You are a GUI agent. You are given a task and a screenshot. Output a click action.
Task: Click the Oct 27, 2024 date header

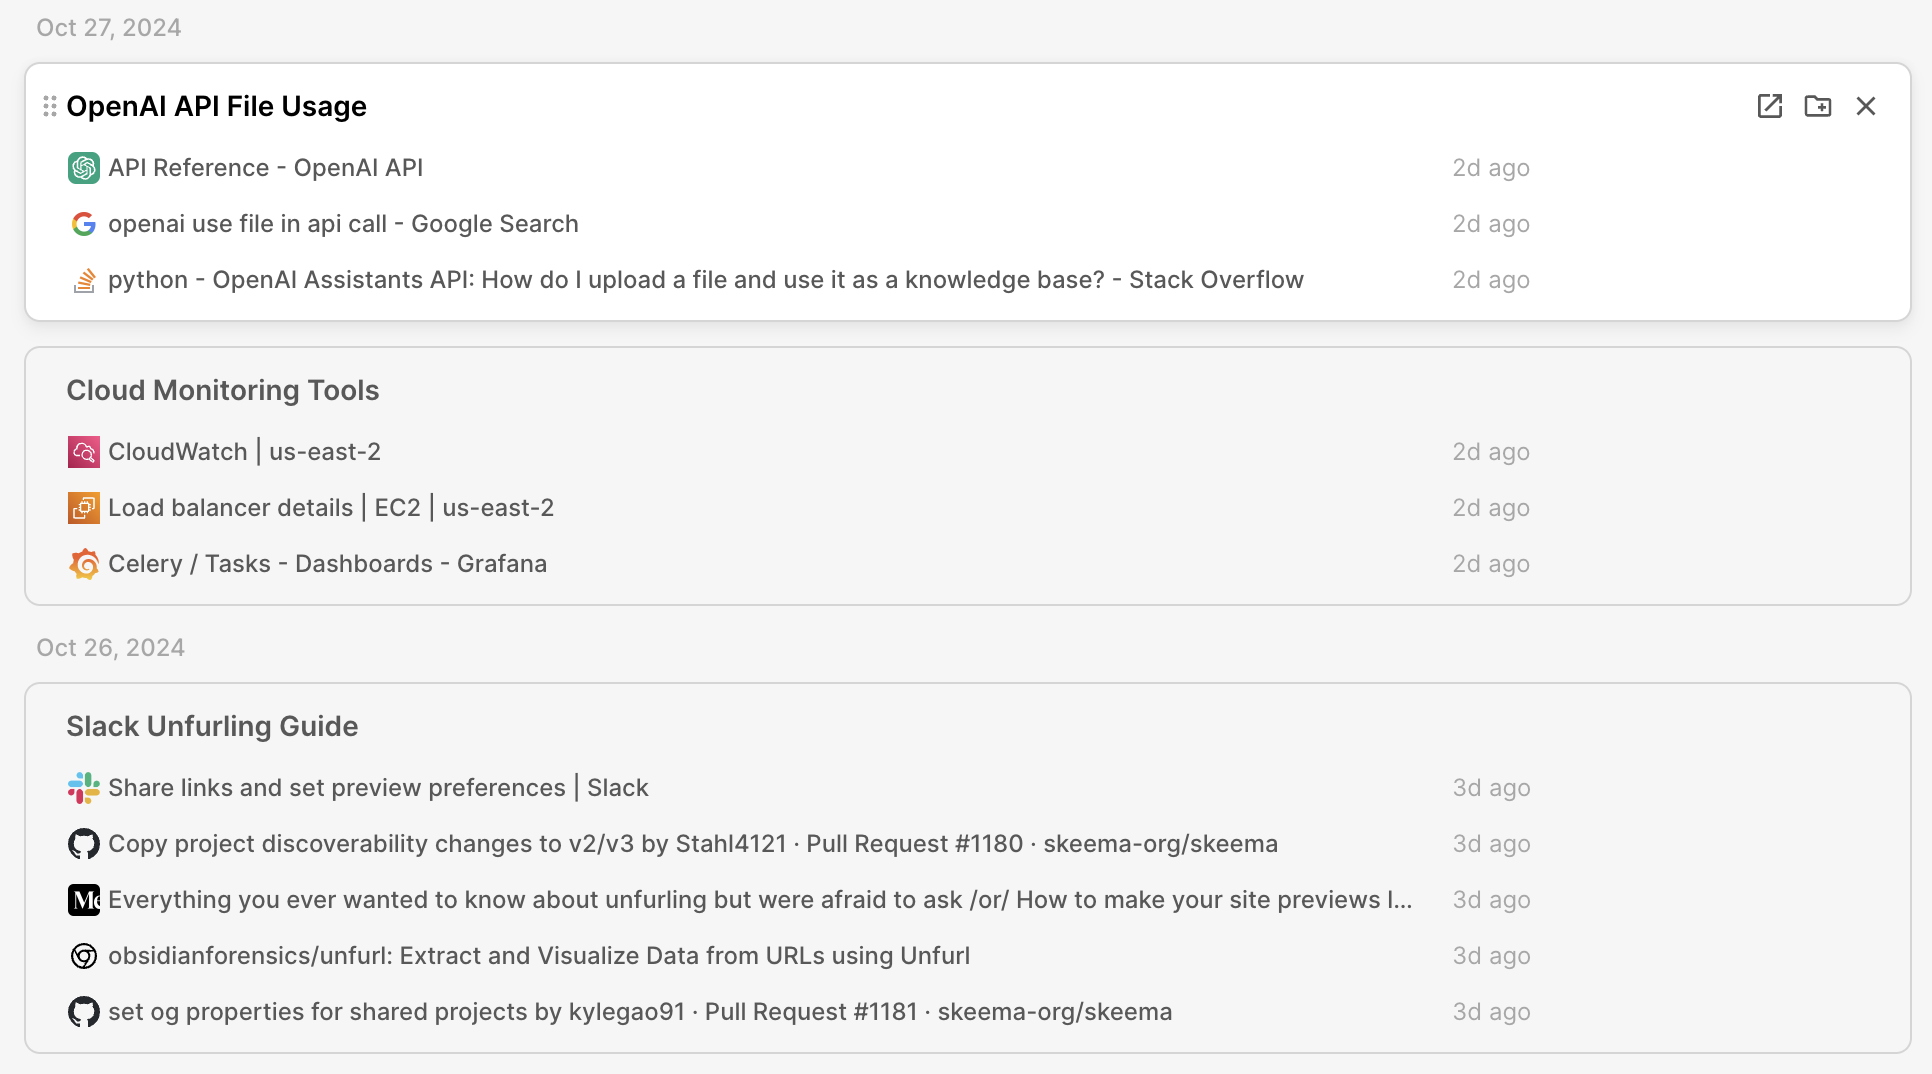[109, 28]
